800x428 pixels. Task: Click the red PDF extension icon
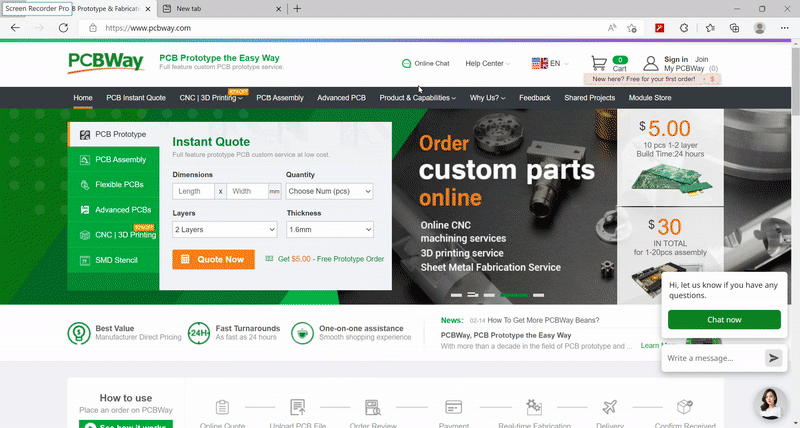pyautogui.click(x=660, y=28)
